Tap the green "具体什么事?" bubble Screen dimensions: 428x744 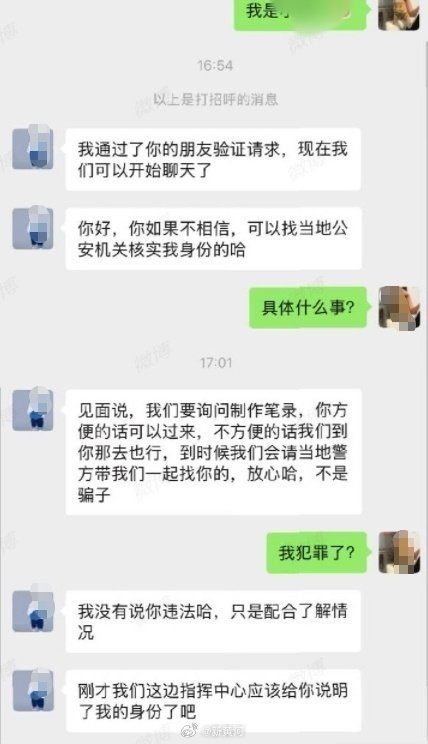[308, 307]
